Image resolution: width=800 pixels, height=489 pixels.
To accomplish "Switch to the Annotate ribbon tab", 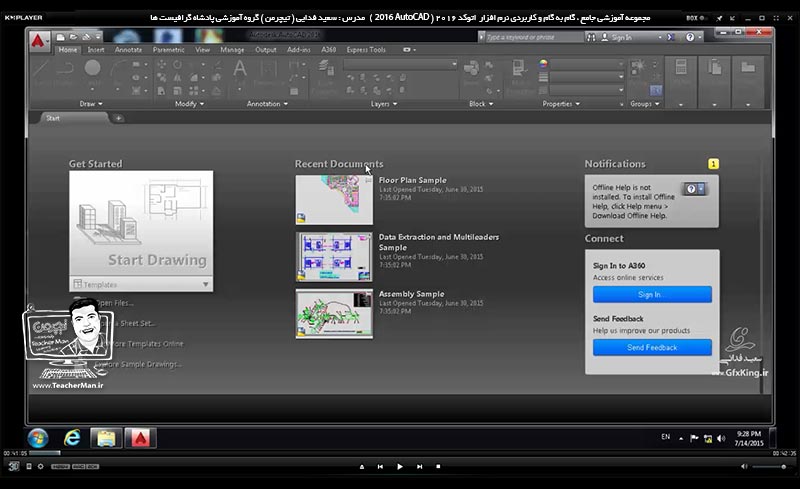I will [x=128, y=50].
